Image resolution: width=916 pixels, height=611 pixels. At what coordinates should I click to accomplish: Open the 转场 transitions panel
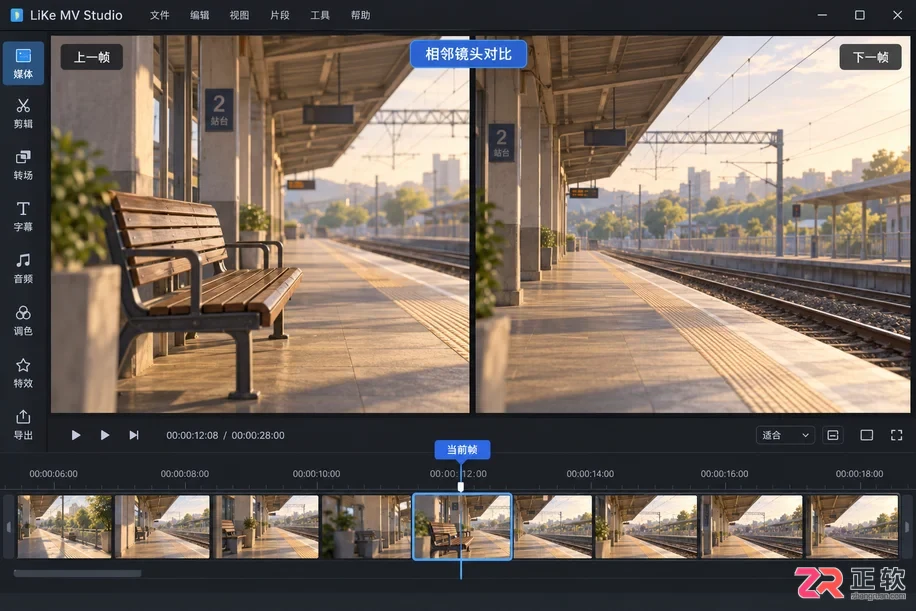[23, 165]
